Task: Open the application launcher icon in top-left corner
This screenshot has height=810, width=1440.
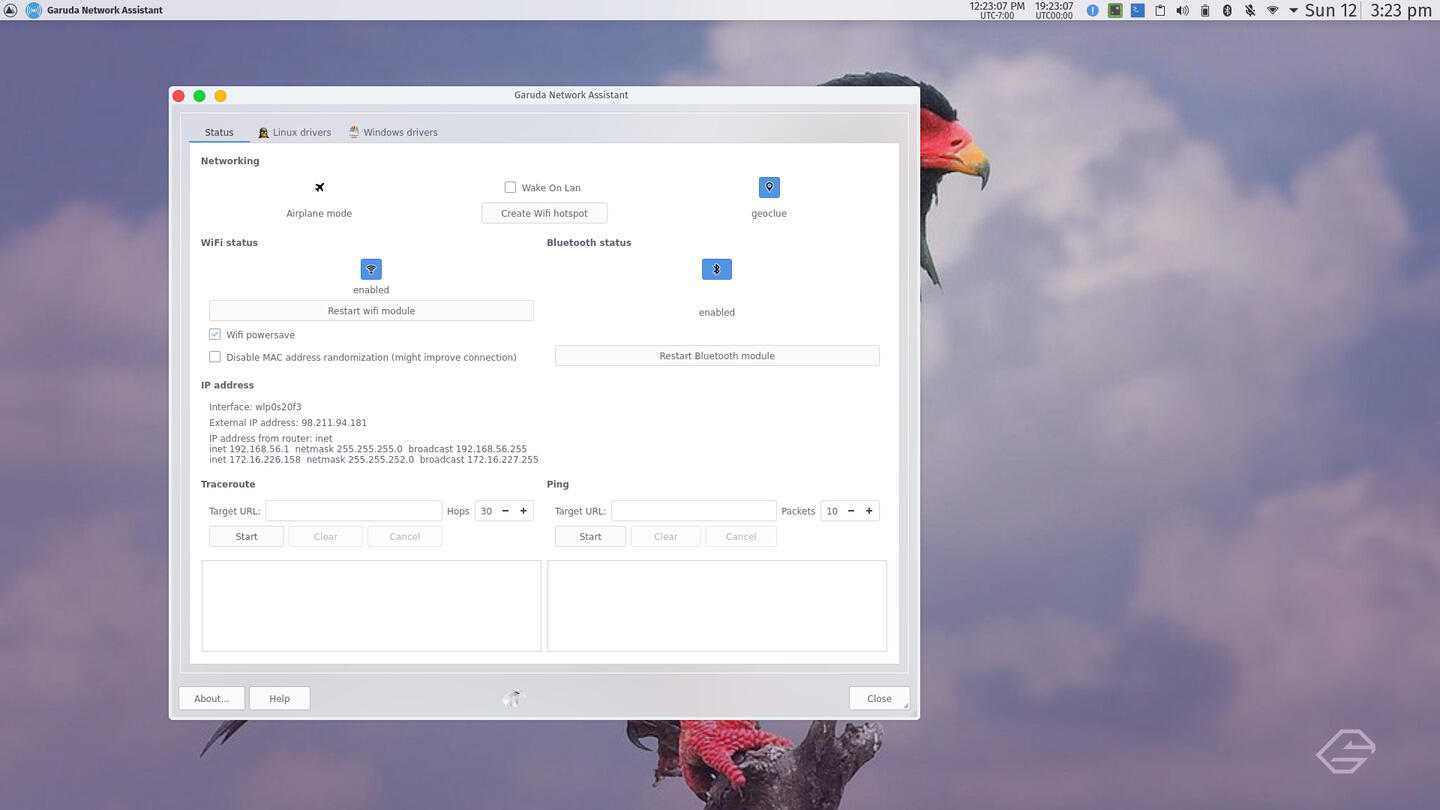Action: point(10,10)
